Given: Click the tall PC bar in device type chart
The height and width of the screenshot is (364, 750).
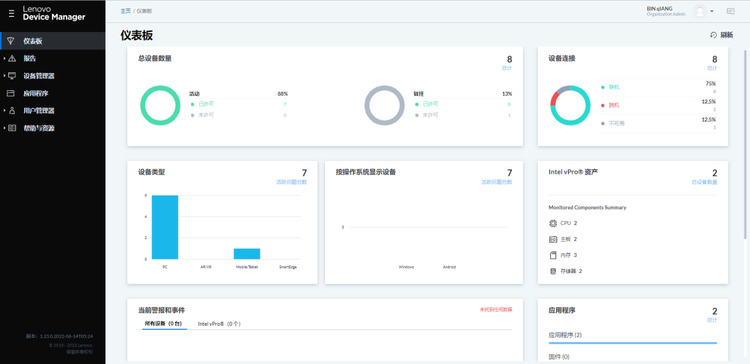Looking at the screenshot, I should [x=165, y=227].
